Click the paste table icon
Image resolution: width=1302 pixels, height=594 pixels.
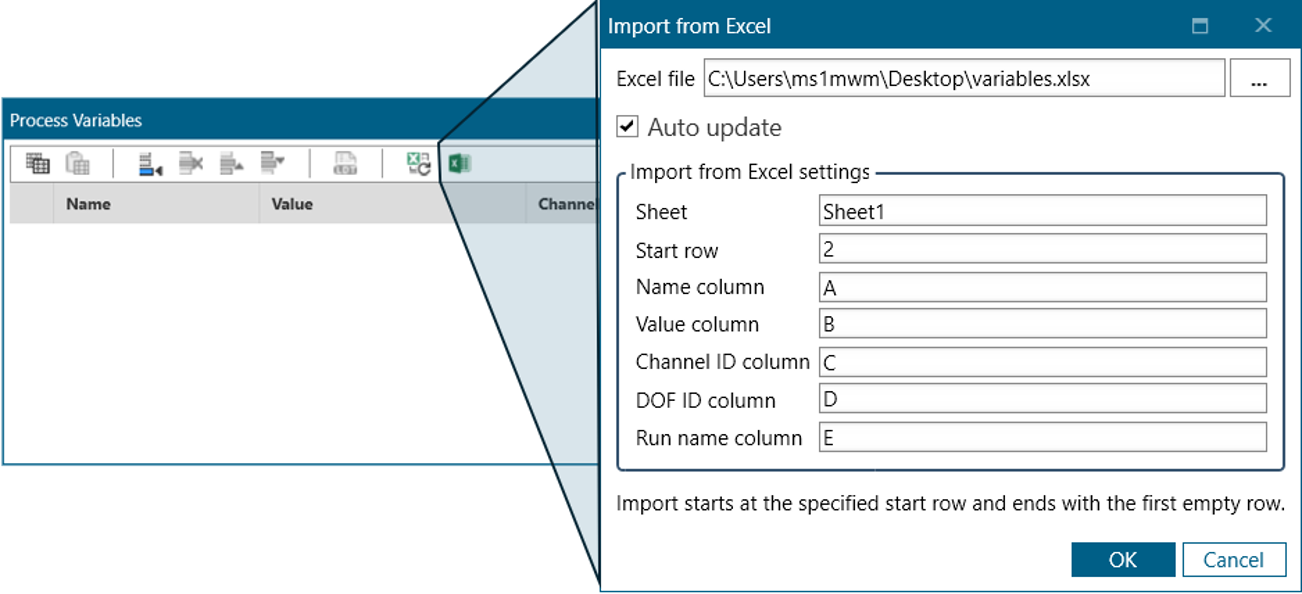tap(78, 163)
